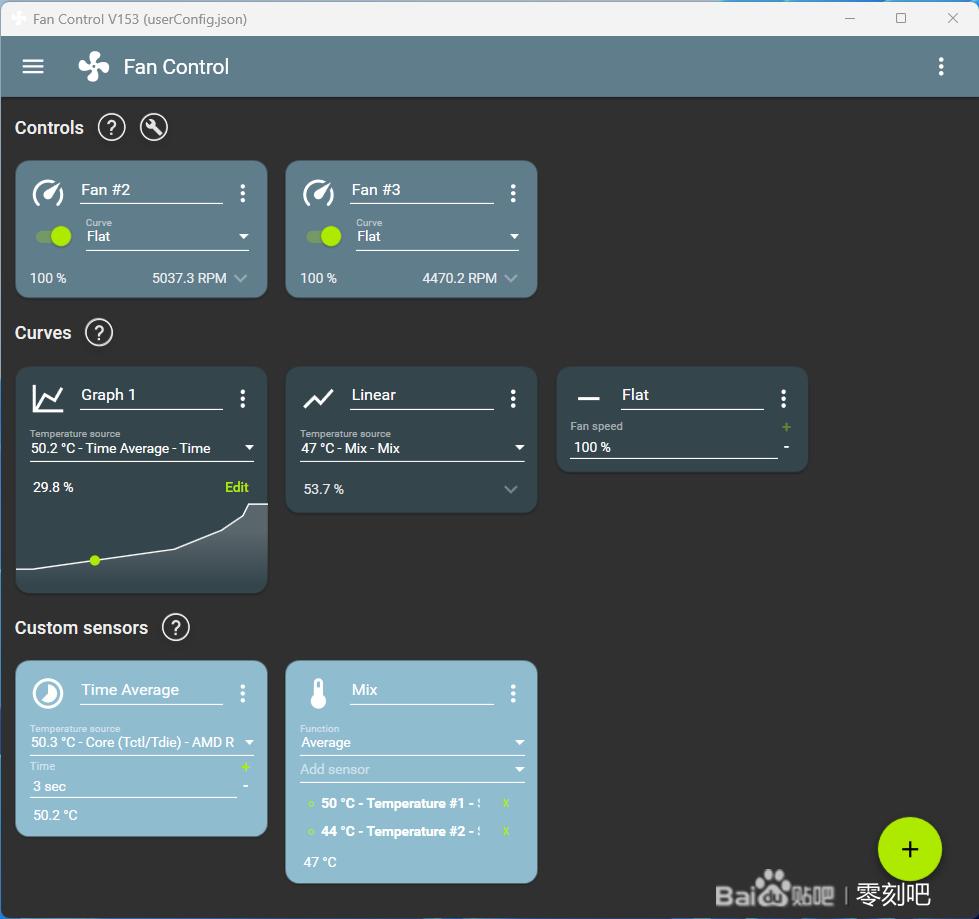Click the 47 °C Mix output value
The image size is (979, 919).
tap(320, 862)
